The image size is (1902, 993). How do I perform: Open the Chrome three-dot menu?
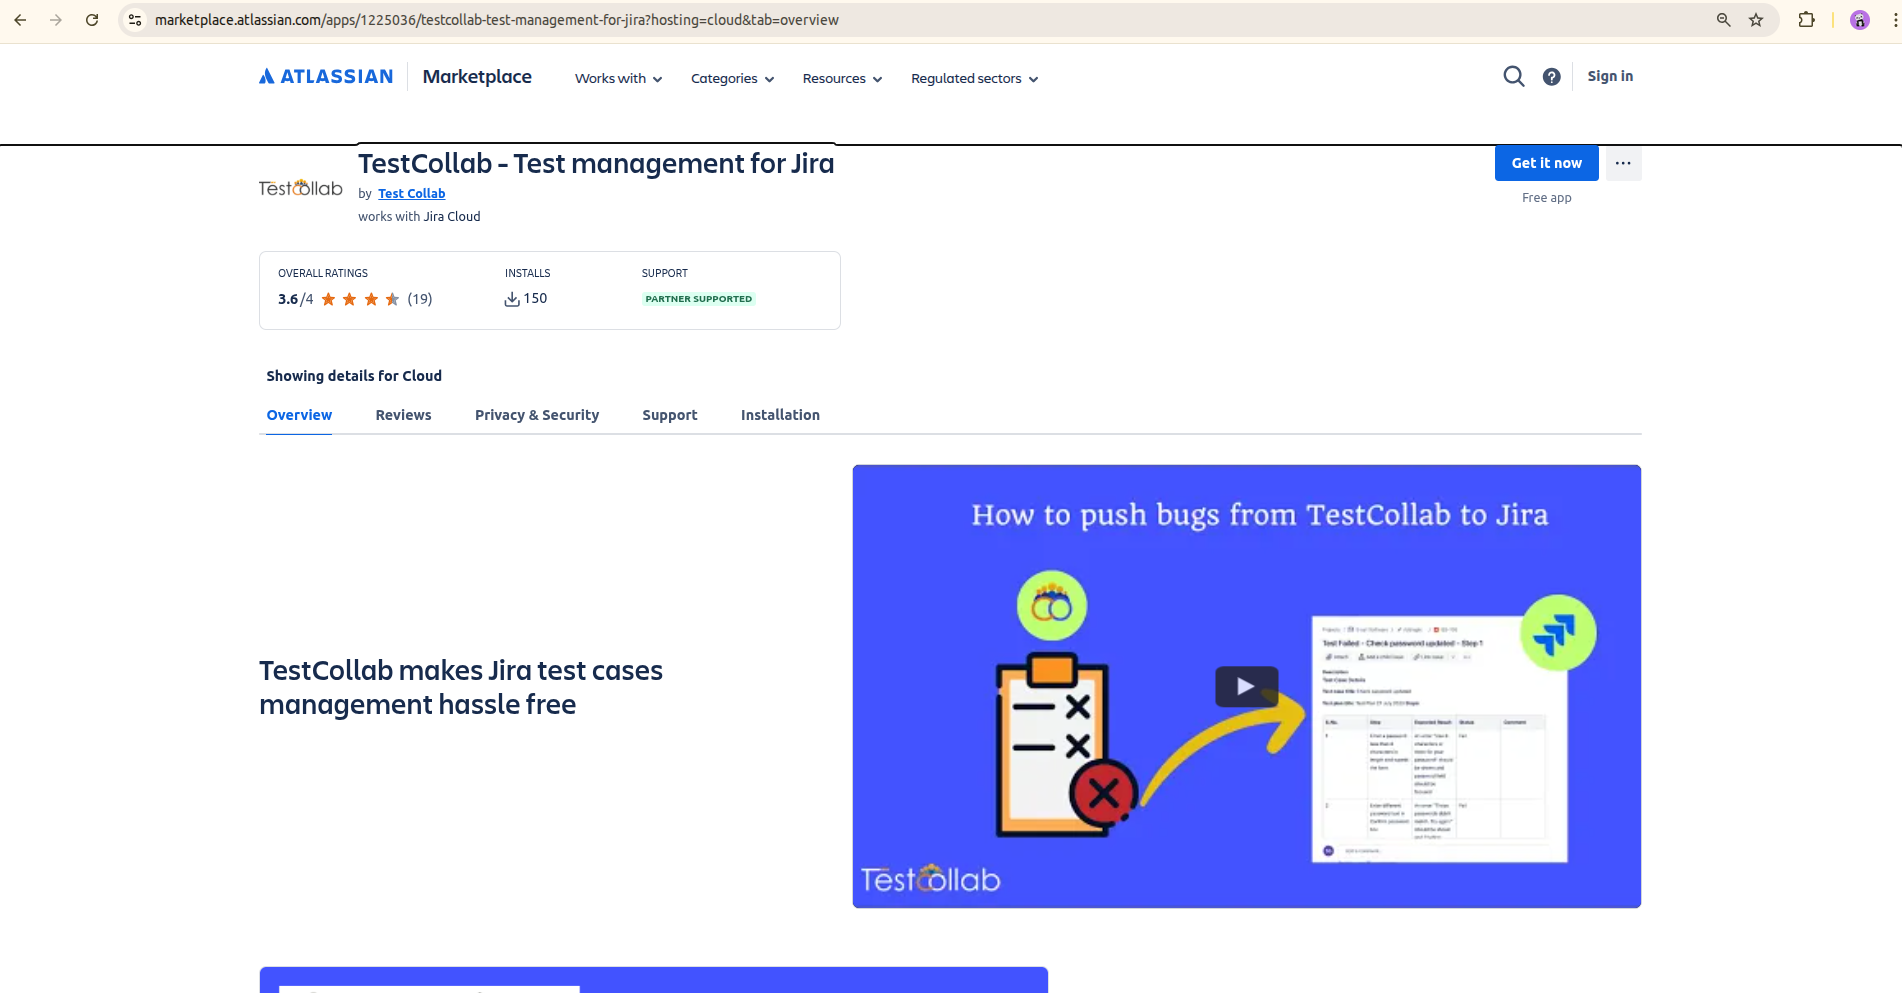(1894, 20)
